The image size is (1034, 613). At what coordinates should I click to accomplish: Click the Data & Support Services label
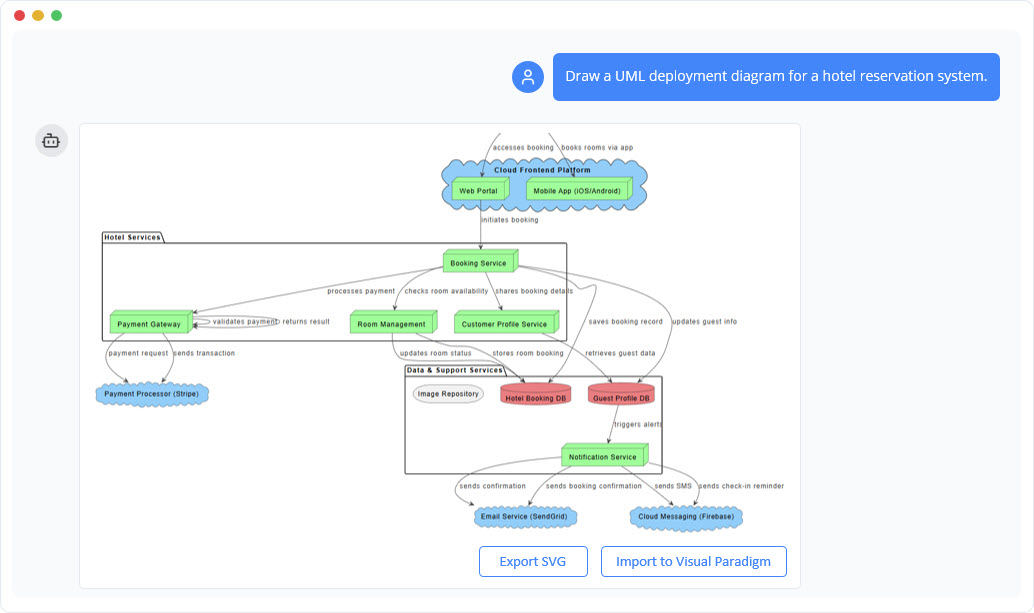453,368
